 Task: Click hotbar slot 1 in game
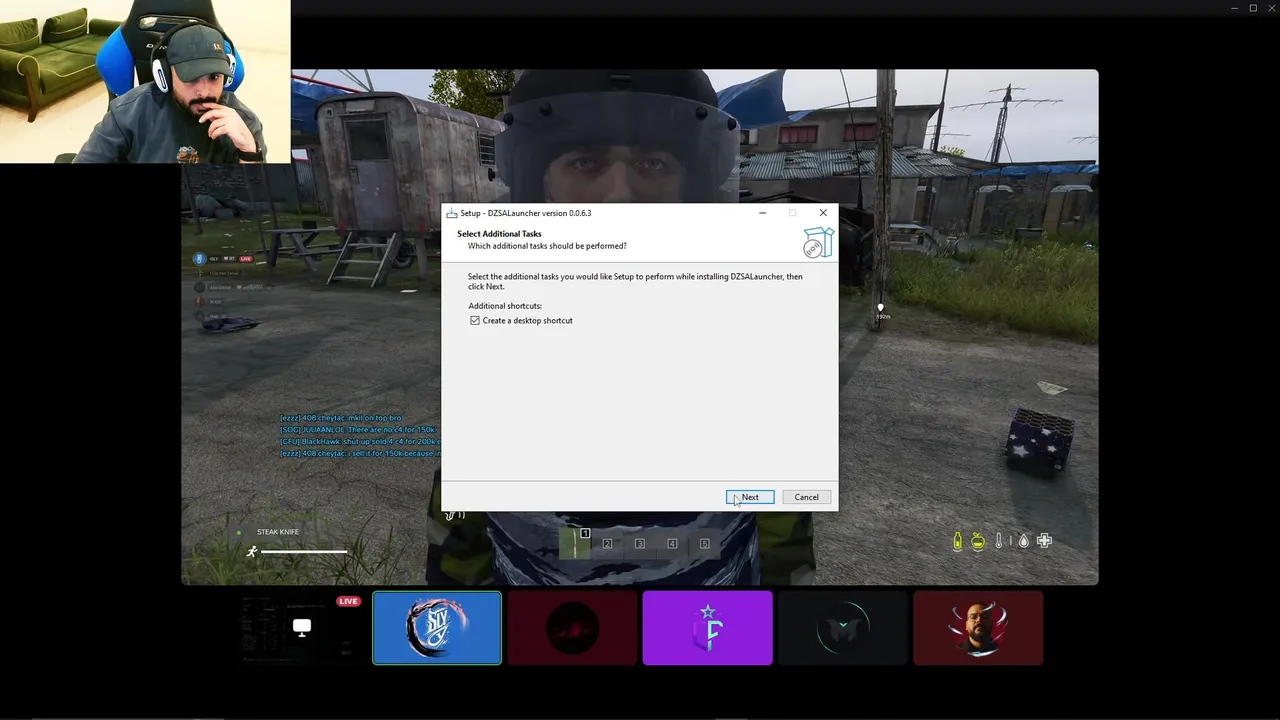coord(575,542)
